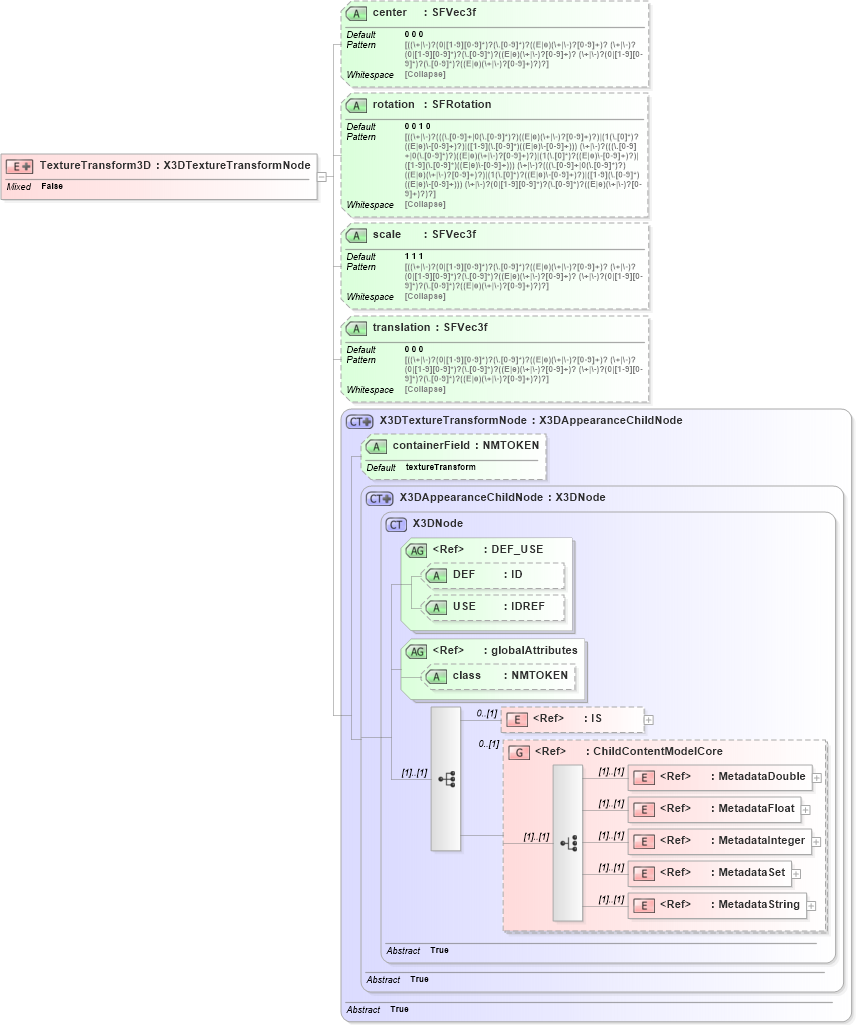Click the choice compositor icon in ChildContentModelCore
The image size is (856, 1025).
568,843
